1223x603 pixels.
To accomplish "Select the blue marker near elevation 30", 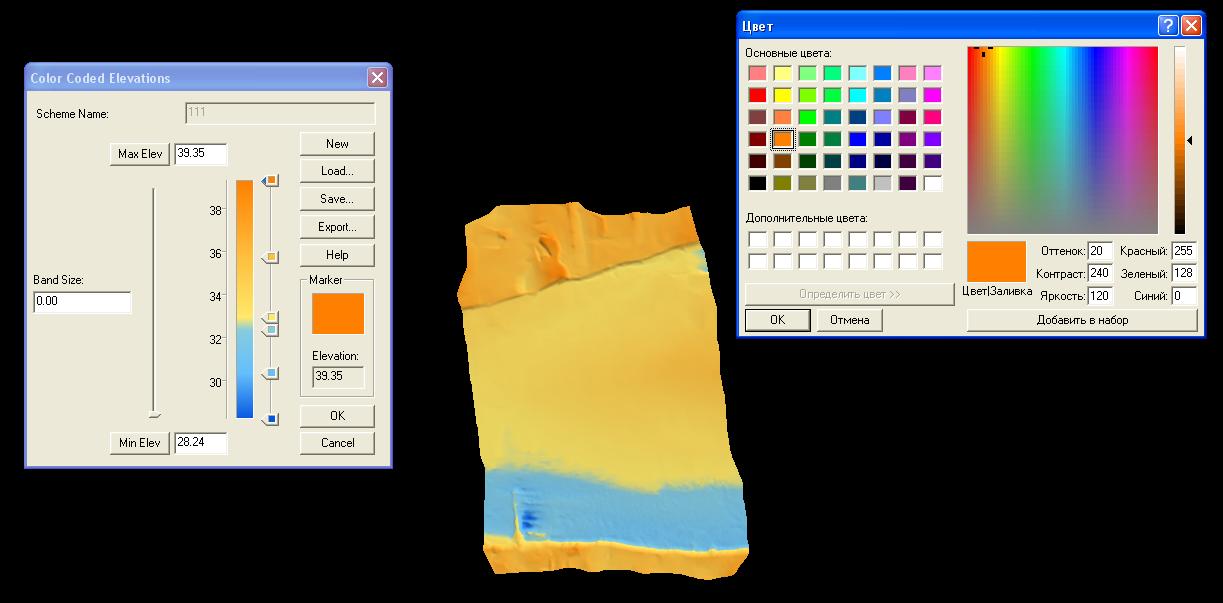I will 271,373.
